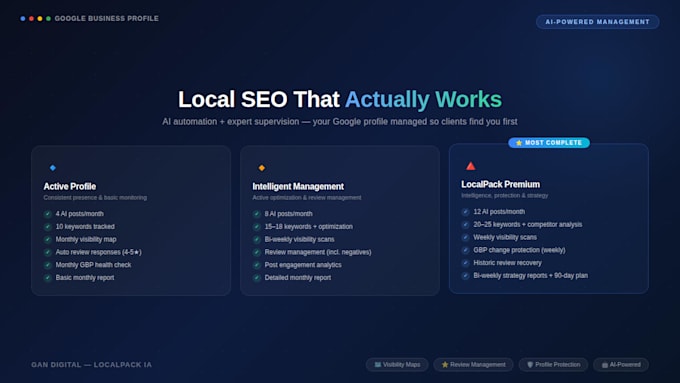Click the text 'Auto review responses (4-5★)'
The image size is (680, 383).
98,252
